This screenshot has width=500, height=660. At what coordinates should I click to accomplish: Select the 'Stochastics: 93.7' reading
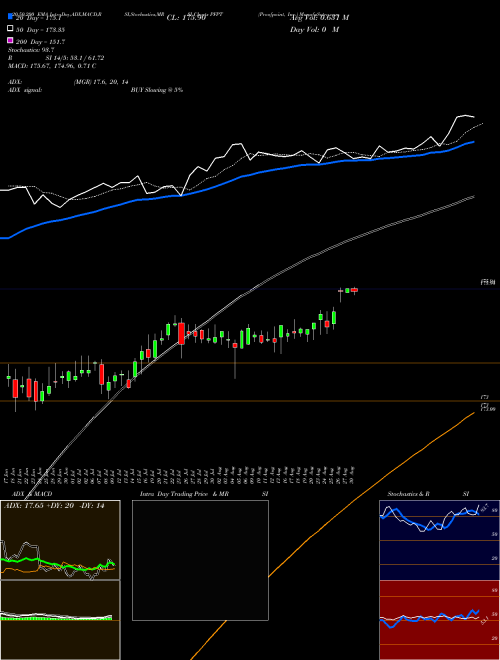click(x=31, y=50)
